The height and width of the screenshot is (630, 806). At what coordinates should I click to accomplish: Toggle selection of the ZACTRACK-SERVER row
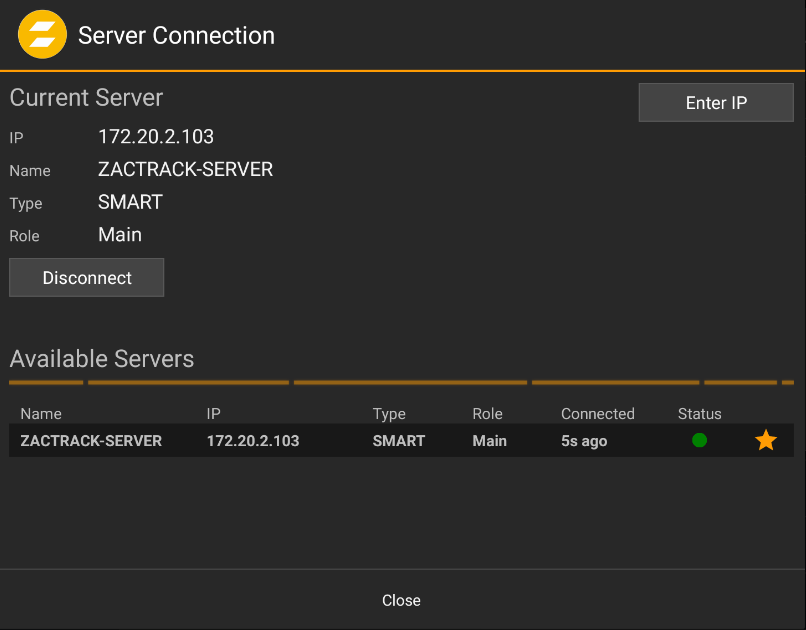pyautogui.click(x=300, y=440)
